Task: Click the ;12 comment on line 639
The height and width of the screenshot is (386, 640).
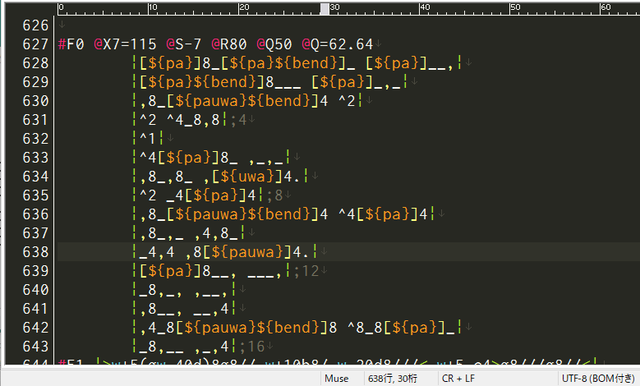Action: (x=306, y=271)
